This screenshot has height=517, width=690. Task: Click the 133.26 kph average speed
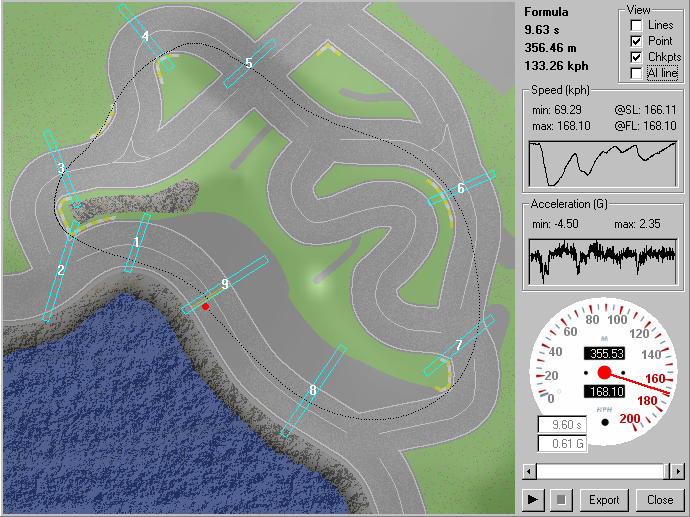pyautogui.click(x=556, y=66)
